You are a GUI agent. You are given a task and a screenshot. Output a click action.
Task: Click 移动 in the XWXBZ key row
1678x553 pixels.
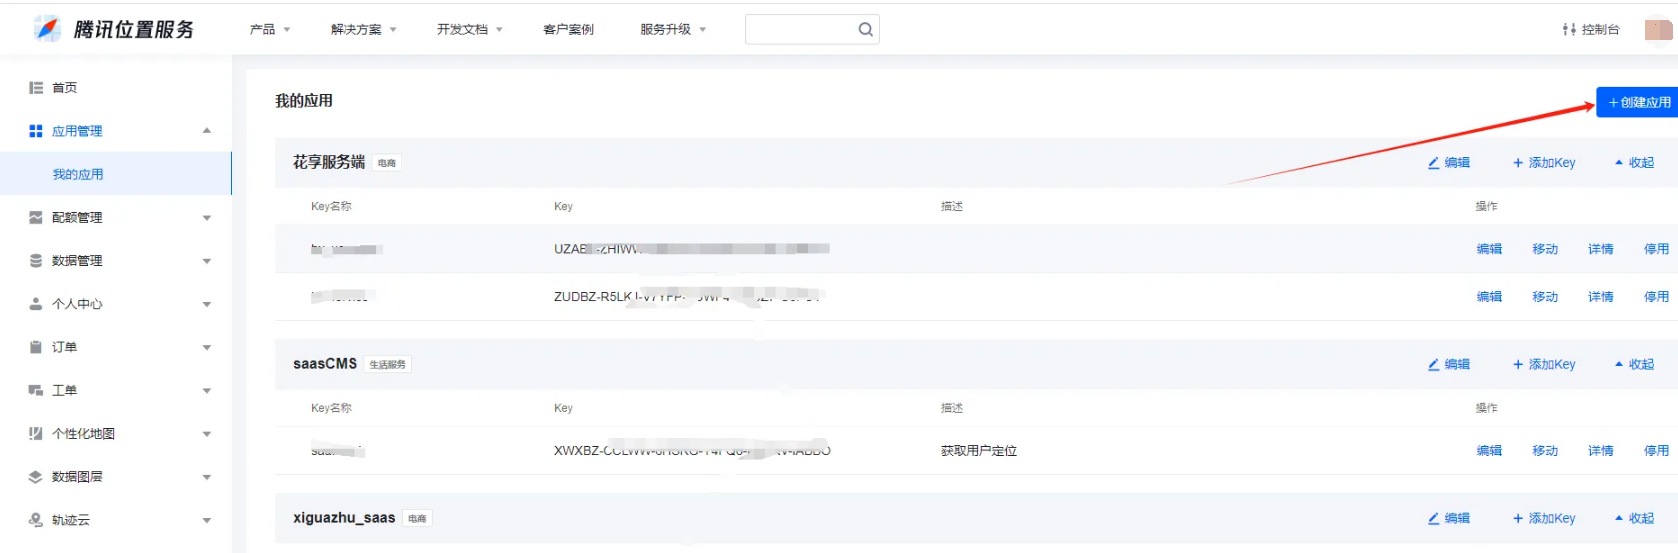[1545, 451]
